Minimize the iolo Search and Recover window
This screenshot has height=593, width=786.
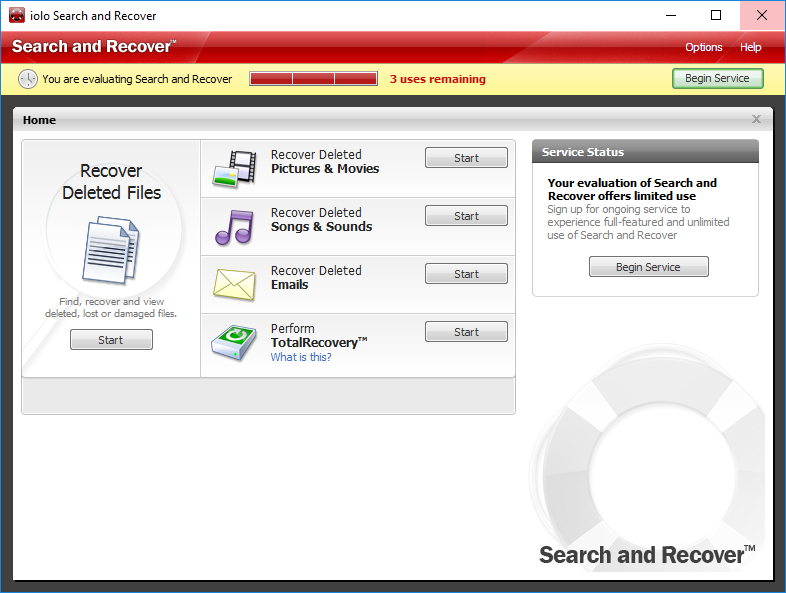pos(671,16)
